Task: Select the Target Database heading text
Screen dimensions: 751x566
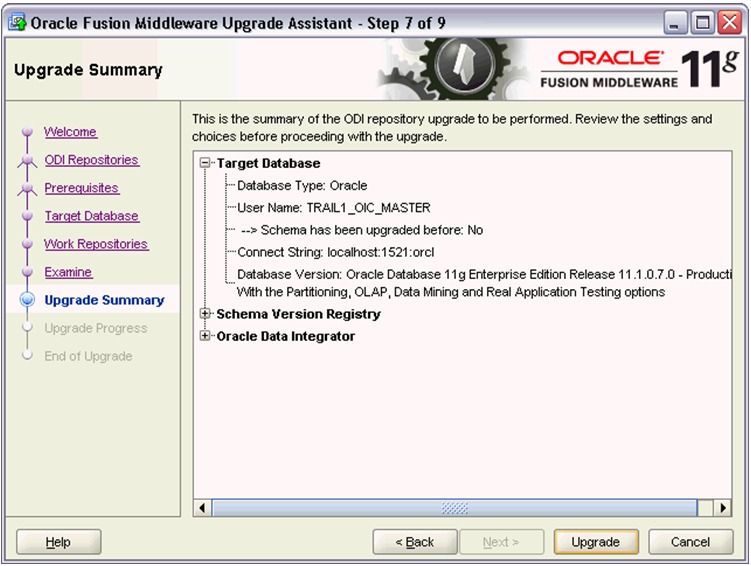Action: [x=268, y=163]
